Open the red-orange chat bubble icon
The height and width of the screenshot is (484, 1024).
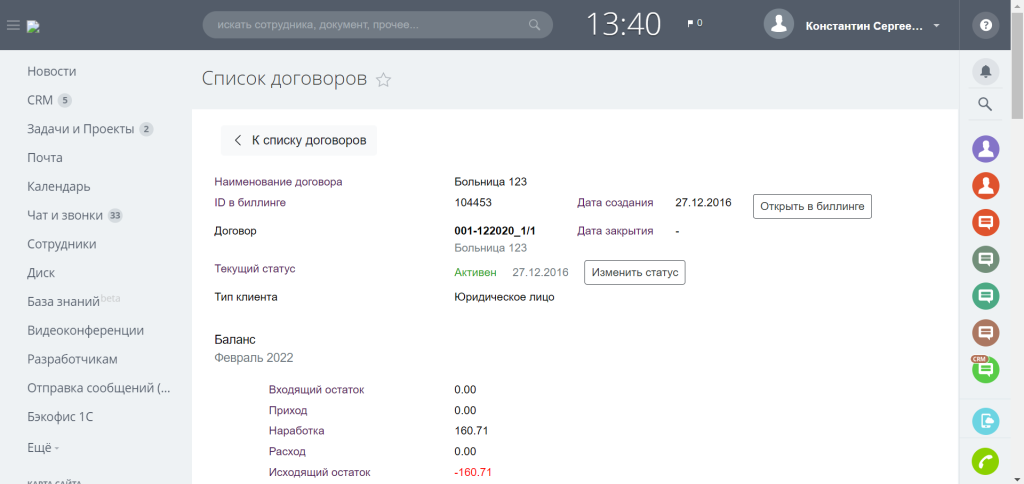(x=985, y=222)
